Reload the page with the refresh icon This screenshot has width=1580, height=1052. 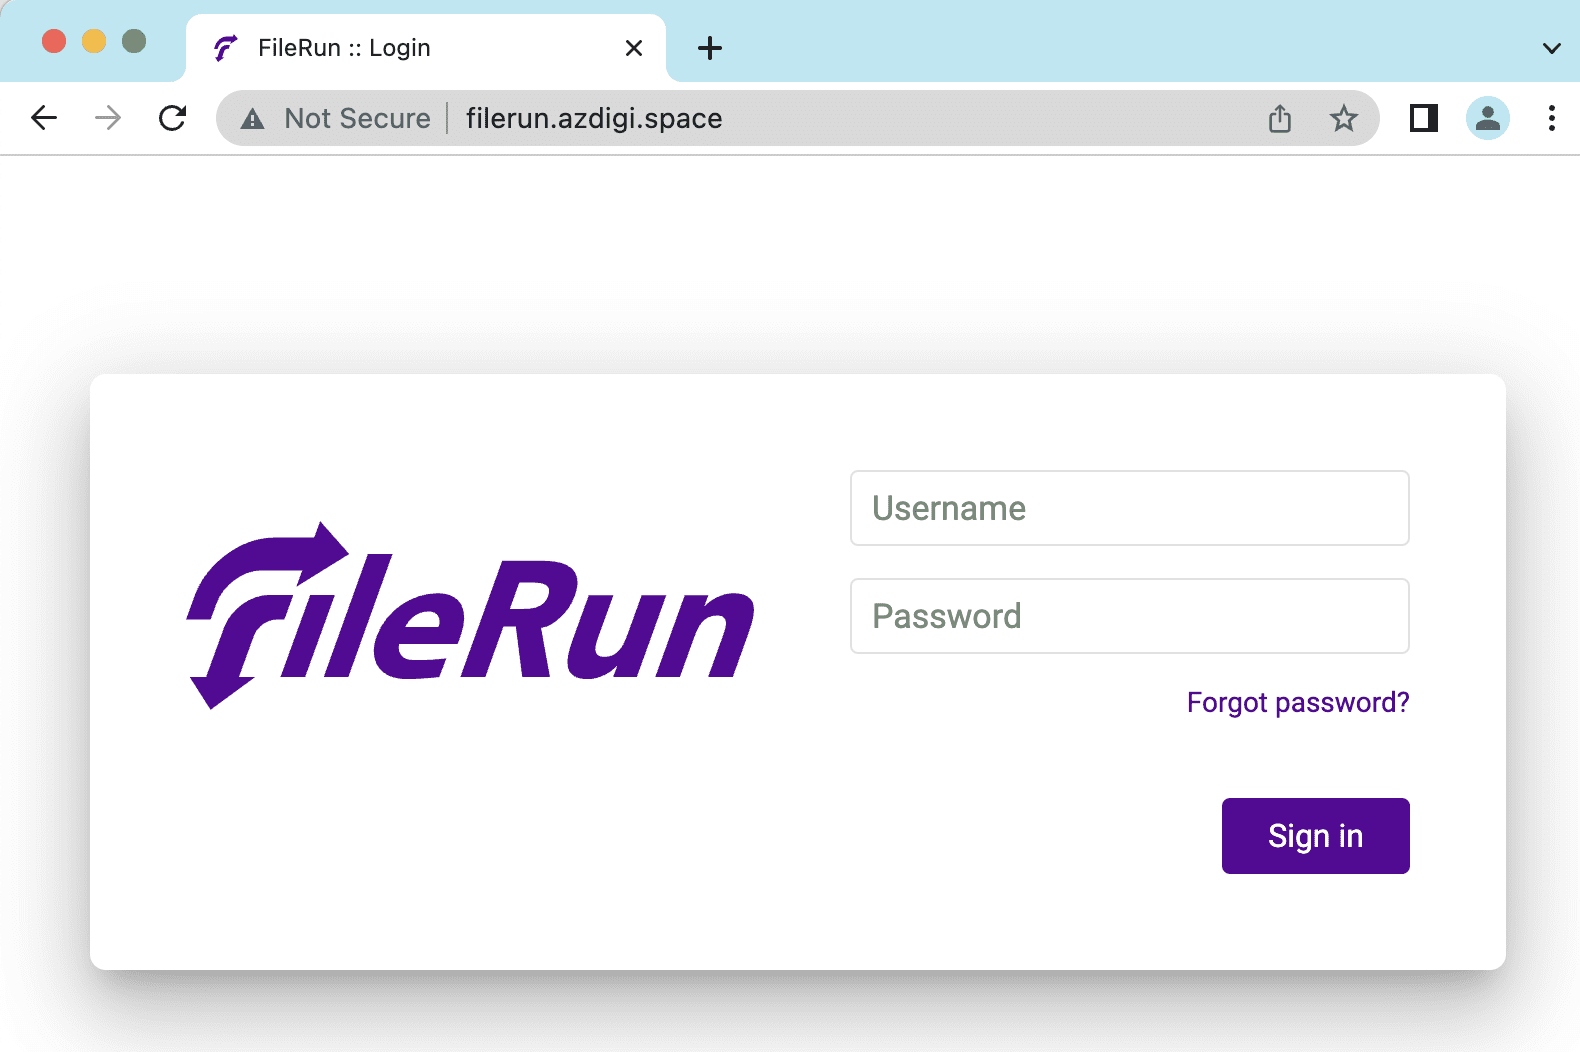pyautogui.click(x=173, y=118)
